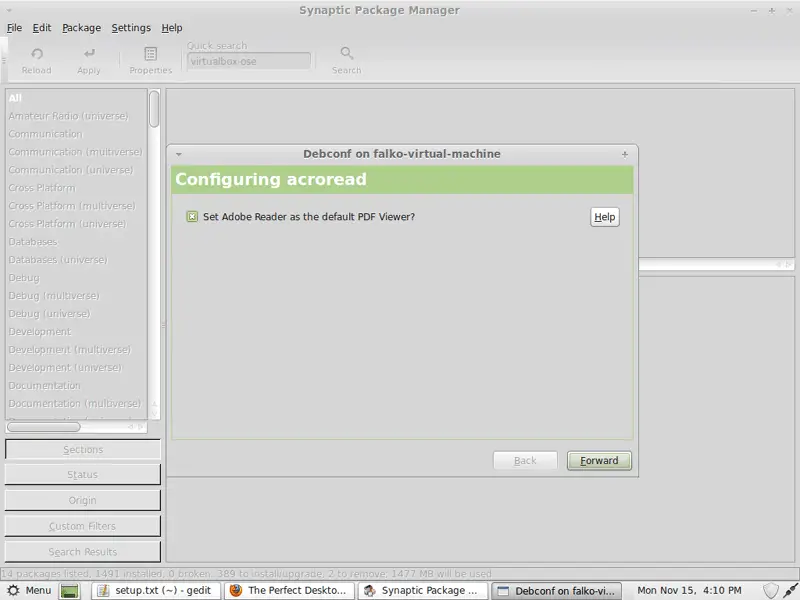Image resolution: width=800 pixels, height=600 pixels.
Task: Select the Debug category
Action: [x=77, y=278]
